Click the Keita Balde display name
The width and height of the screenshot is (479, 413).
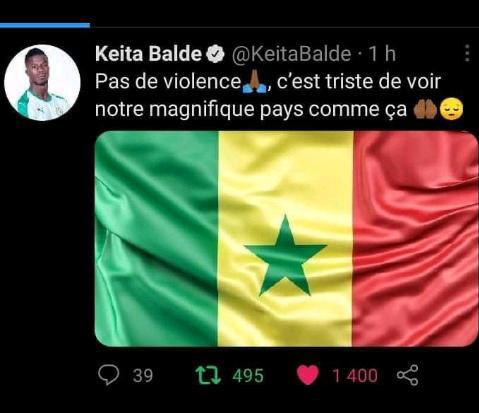149,53
